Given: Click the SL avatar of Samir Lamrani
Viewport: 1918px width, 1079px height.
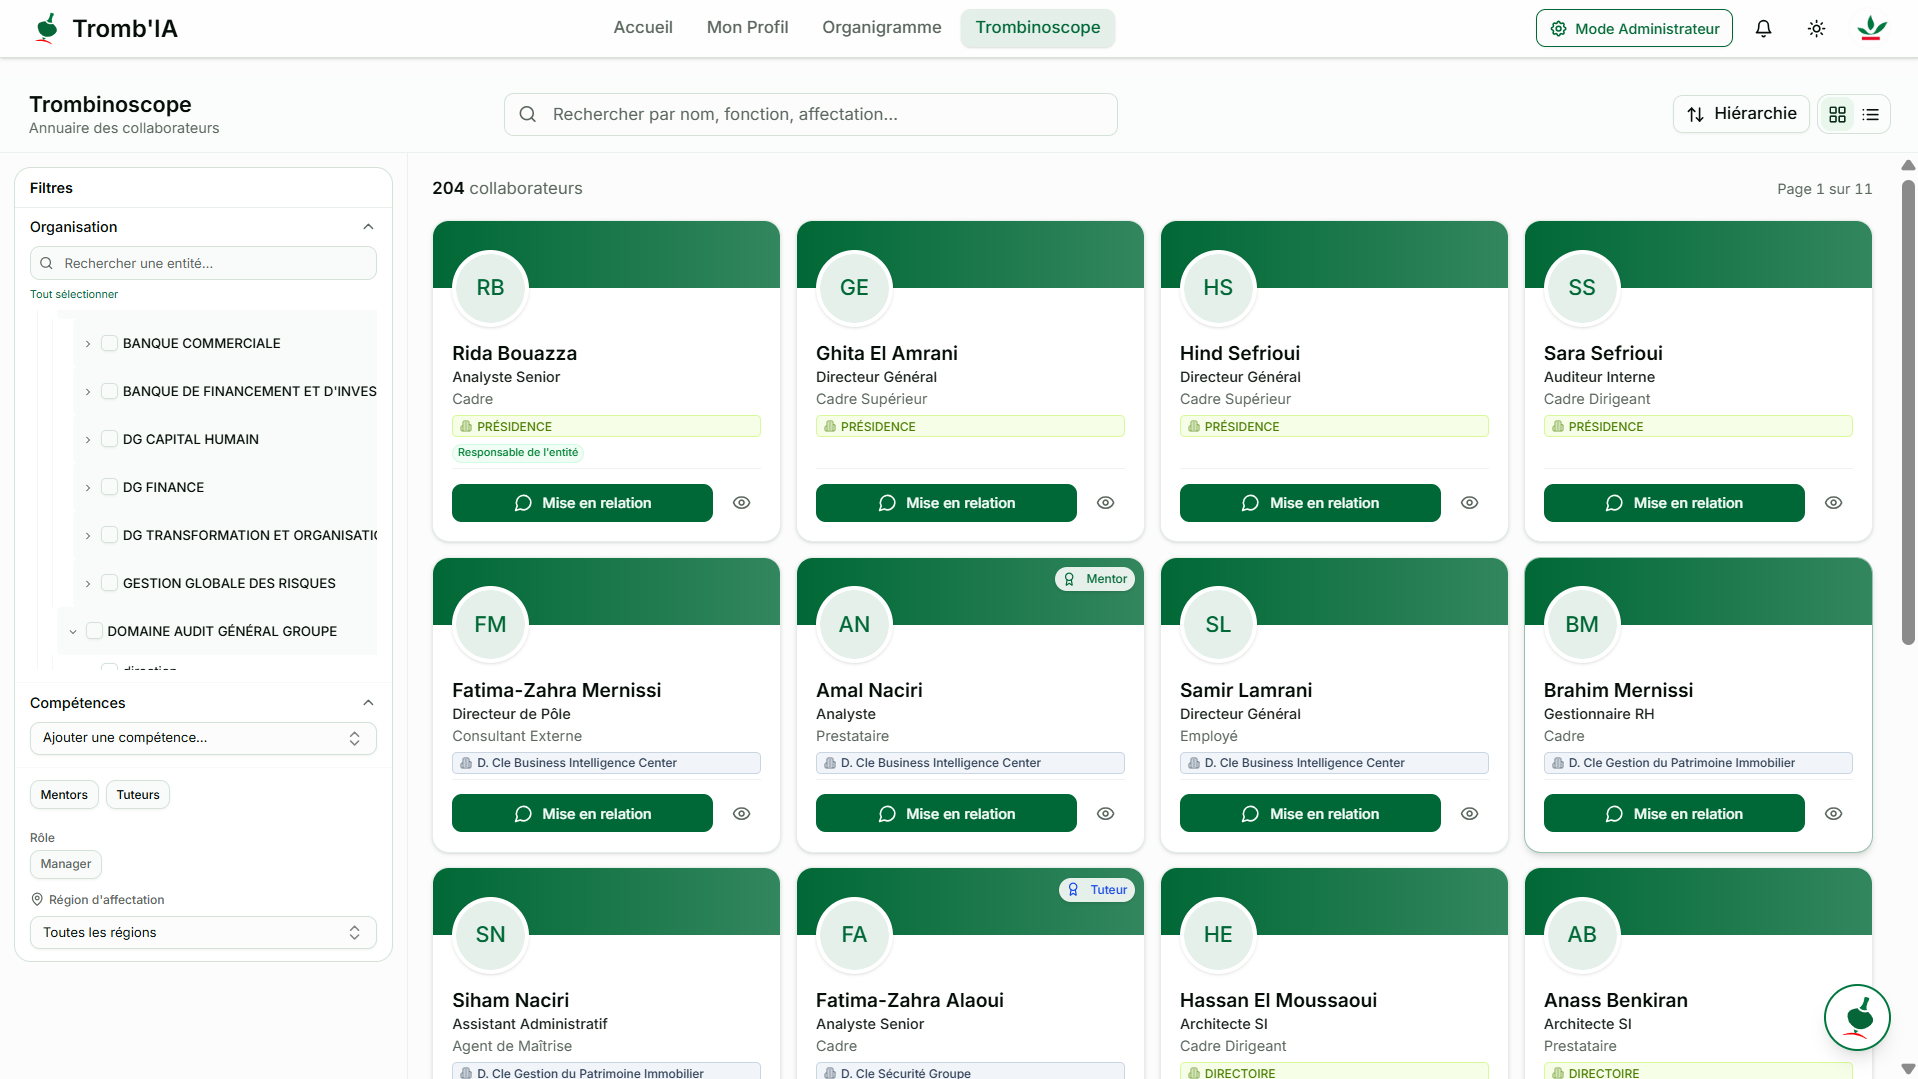Looking at the screenshot, I should [1218, 625].
